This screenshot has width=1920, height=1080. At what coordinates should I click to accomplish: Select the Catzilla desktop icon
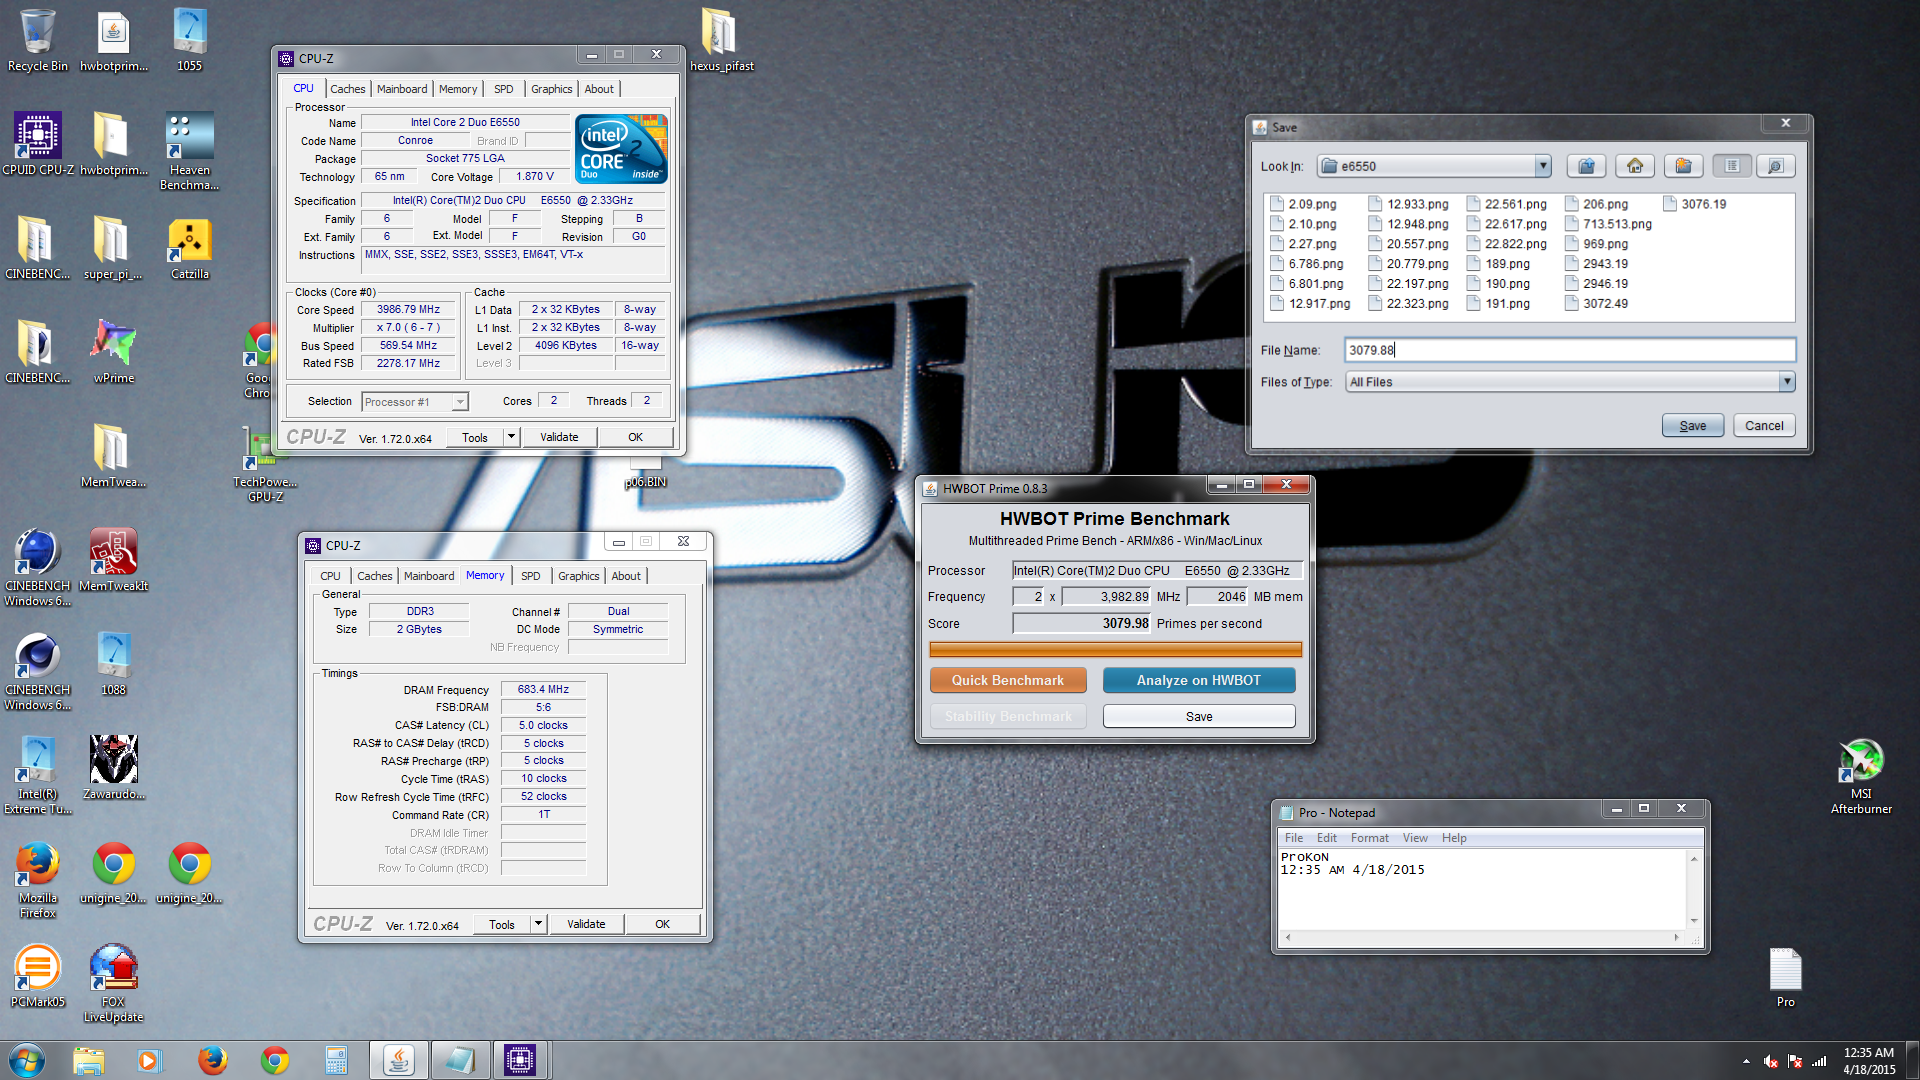coord(189,249)
